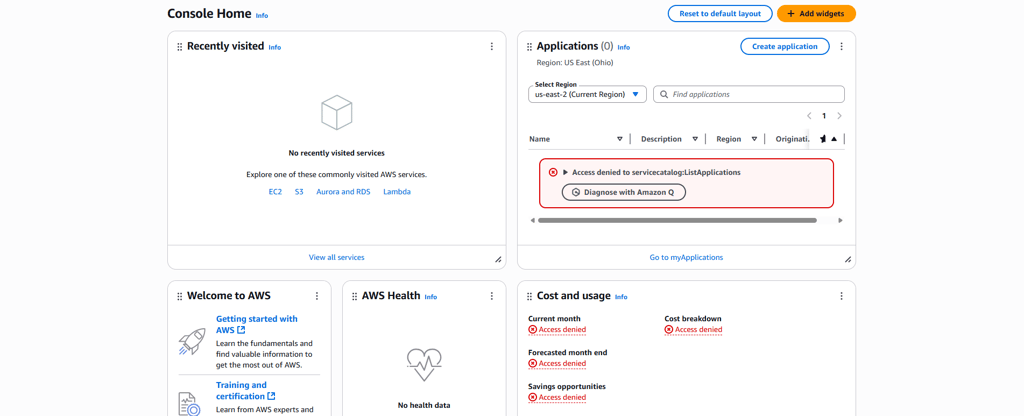Screen dimensions: 1024x416
Task: Click the red error icon in access denied alert
Action: point(553,172)
